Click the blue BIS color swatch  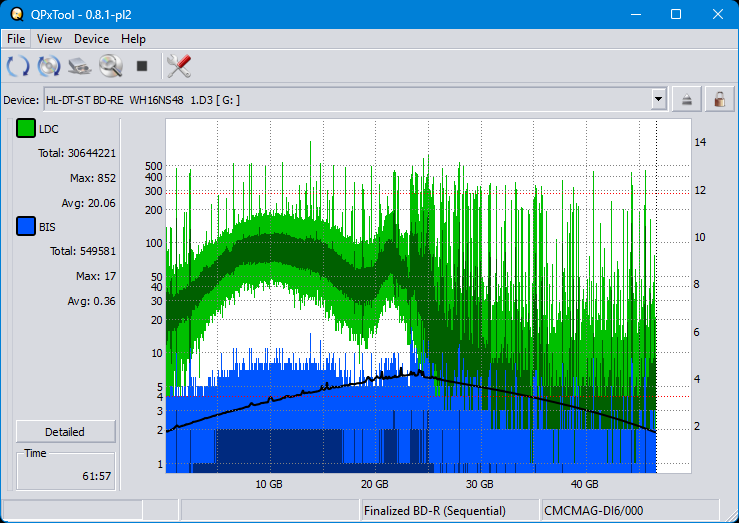[x=26, y=227]
